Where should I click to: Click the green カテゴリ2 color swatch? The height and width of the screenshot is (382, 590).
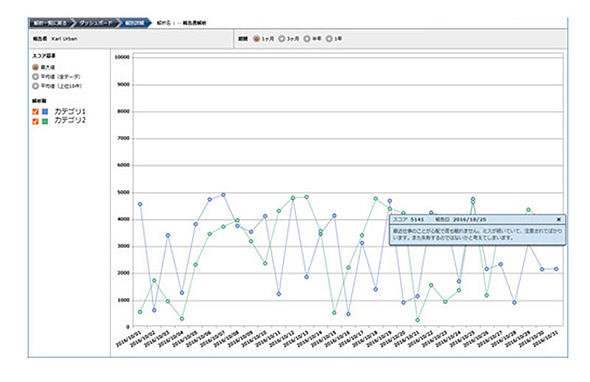[45, 121]
